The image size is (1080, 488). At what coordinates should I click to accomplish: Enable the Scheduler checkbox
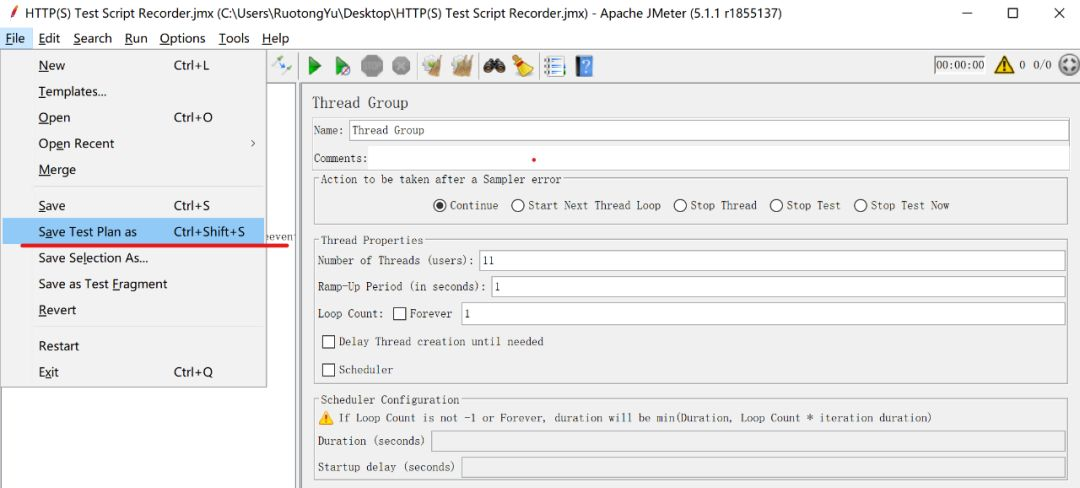(x=329, y=370)
